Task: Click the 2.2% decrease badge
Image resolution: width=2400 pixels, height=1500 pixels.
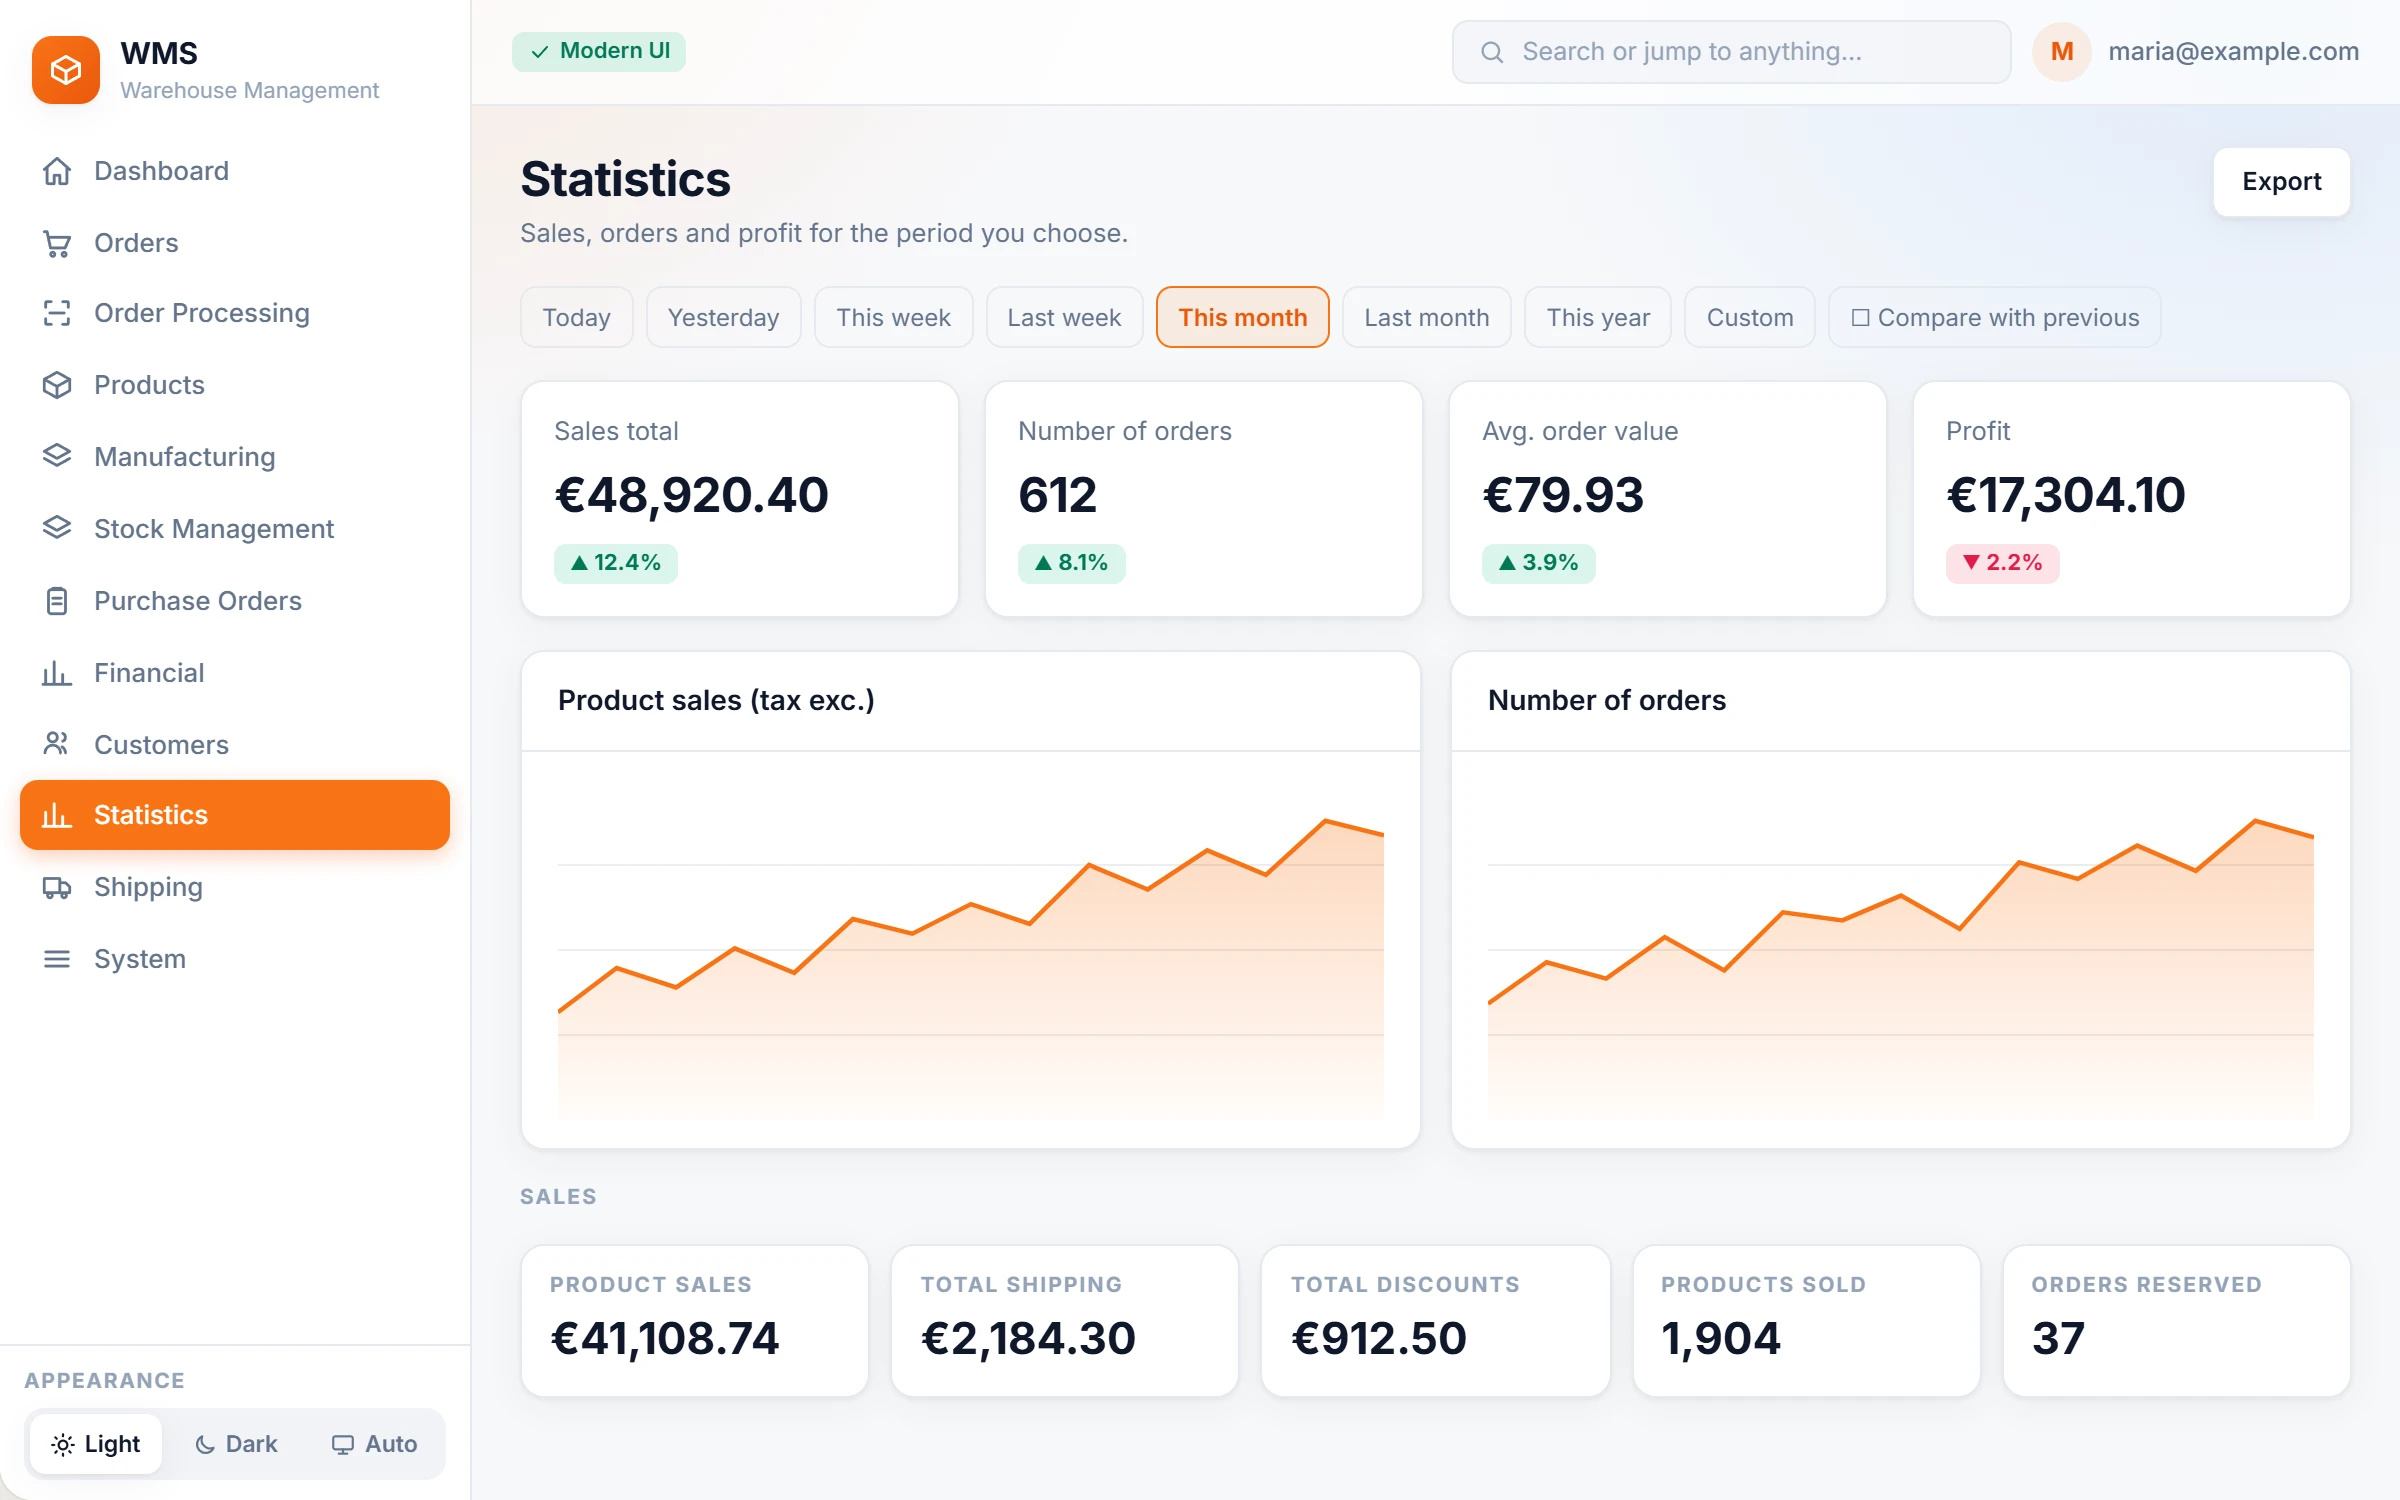Action: (x=2003, y=563)
